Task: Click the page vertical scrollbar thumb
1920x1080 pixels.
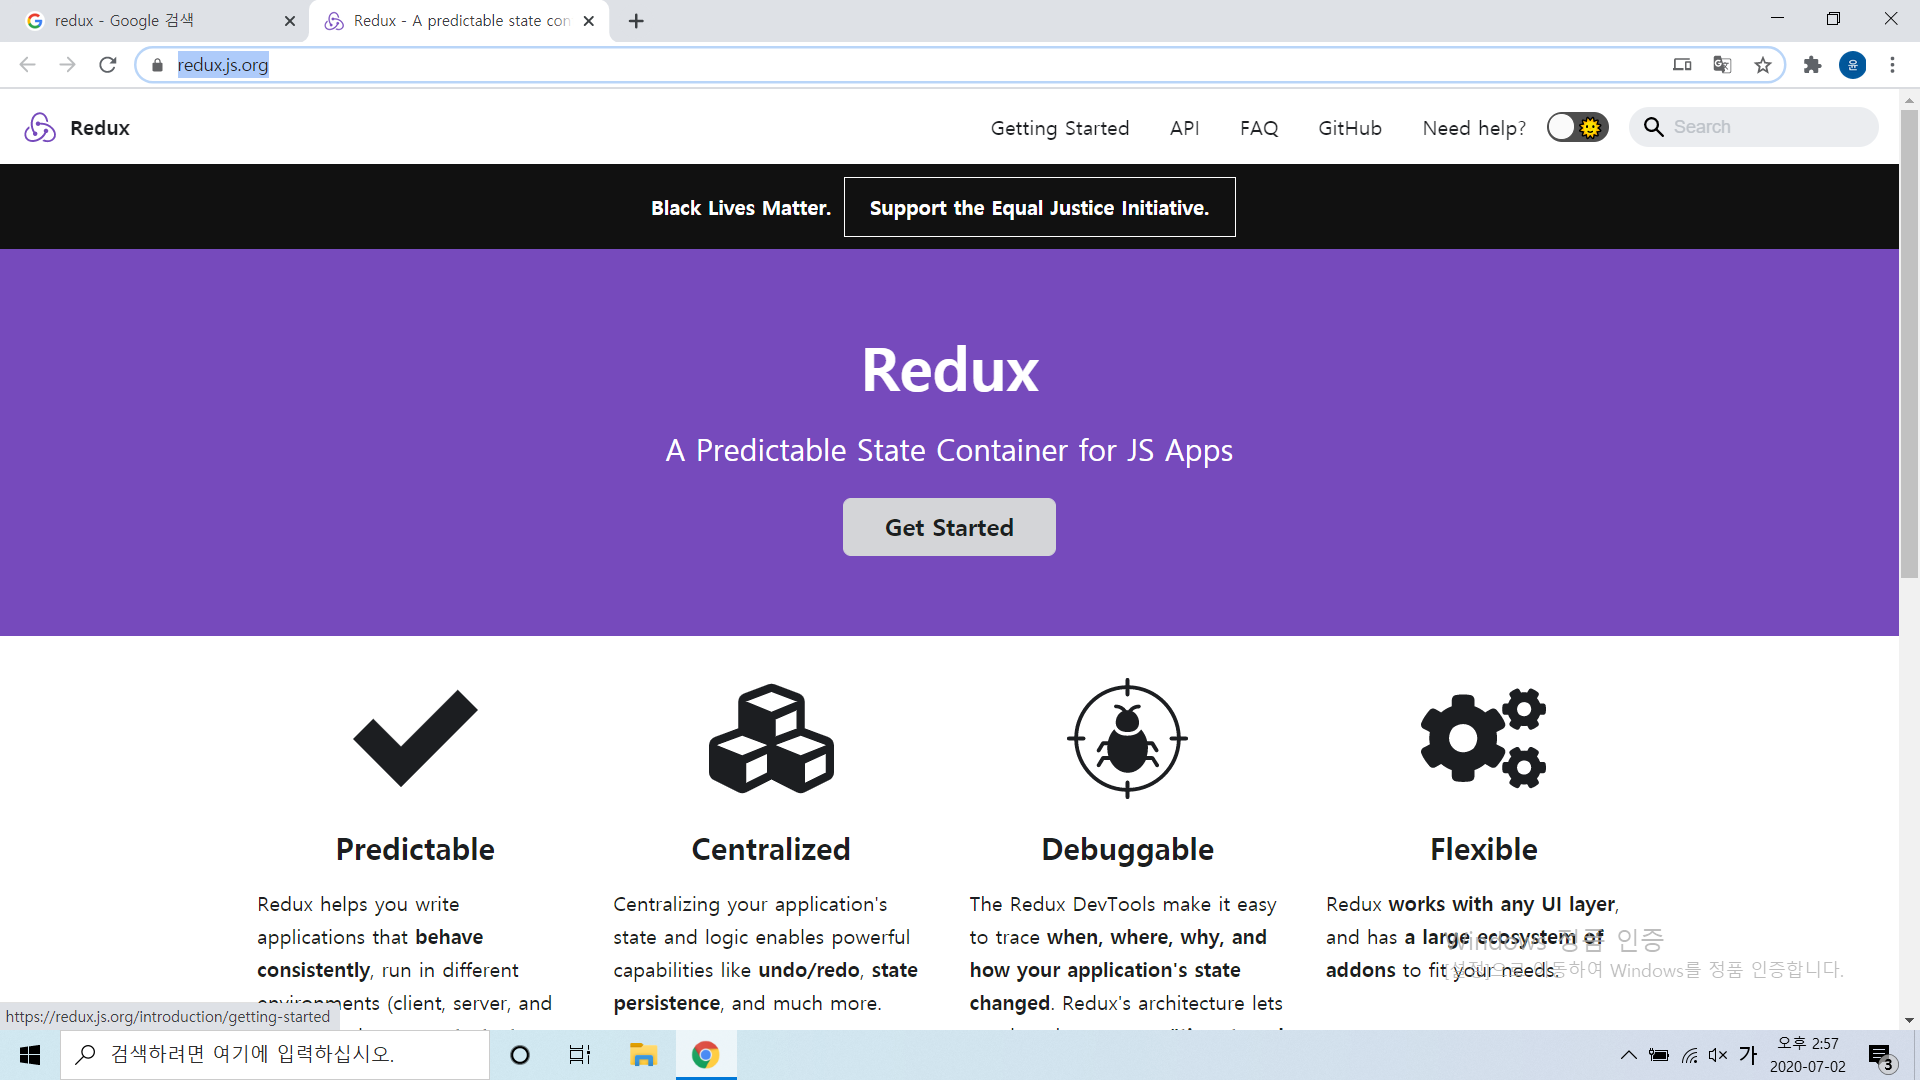Action: point(1909,340)
